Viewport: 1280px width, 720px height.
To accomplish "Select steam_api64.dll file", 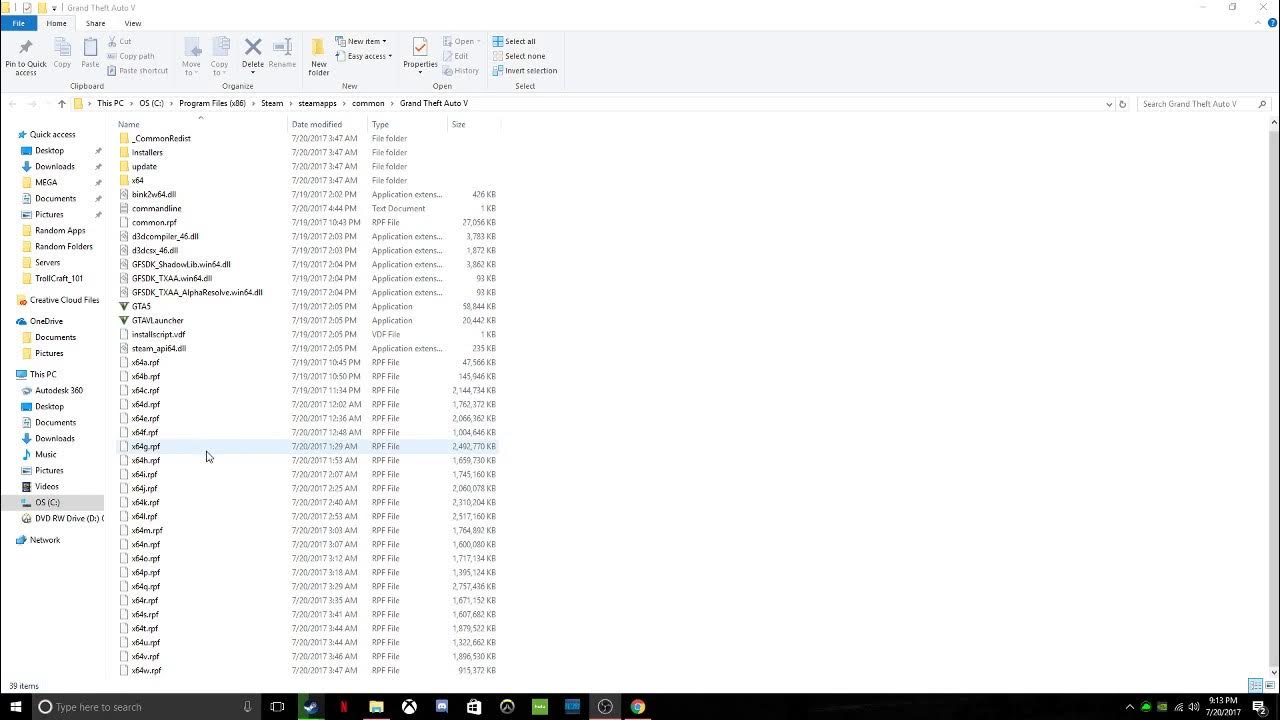I will 159,348.
